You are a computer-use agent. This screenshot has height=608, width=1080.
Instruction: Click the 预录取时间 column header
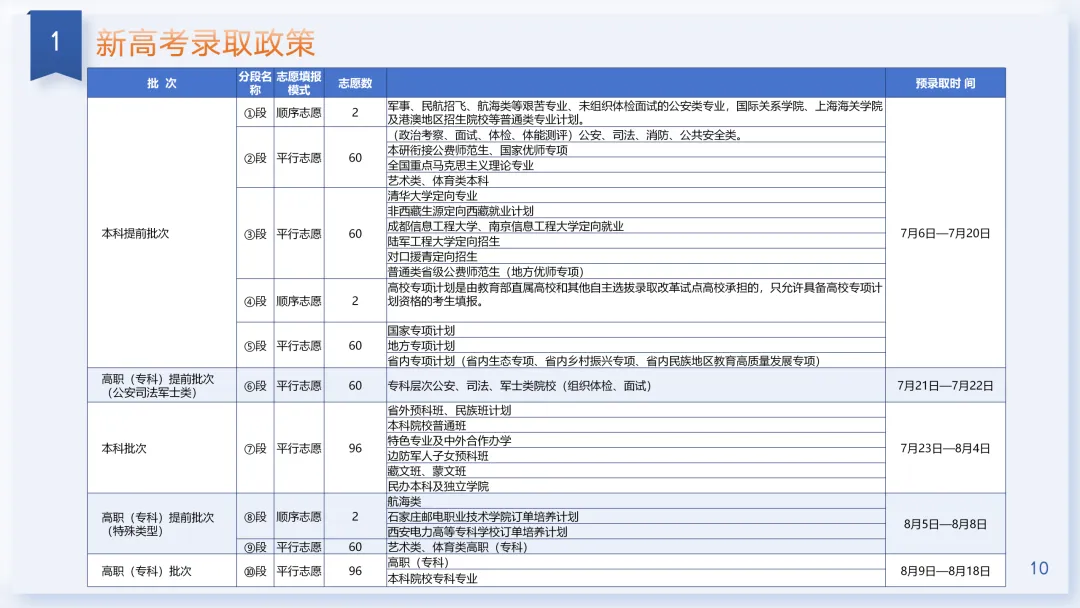pyautogui.click(x=945, y=83)
